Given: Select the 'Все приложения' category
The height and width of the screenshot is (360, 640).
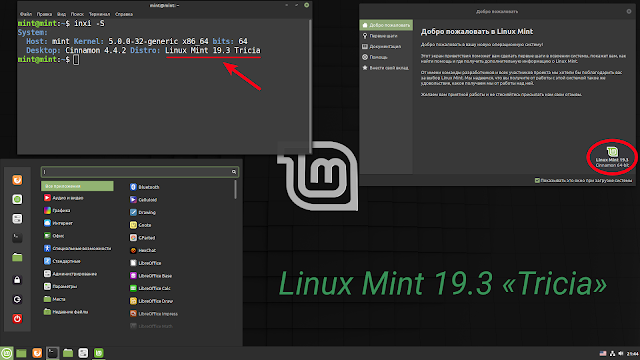Looking at the screenshot, I should [77, 186].
